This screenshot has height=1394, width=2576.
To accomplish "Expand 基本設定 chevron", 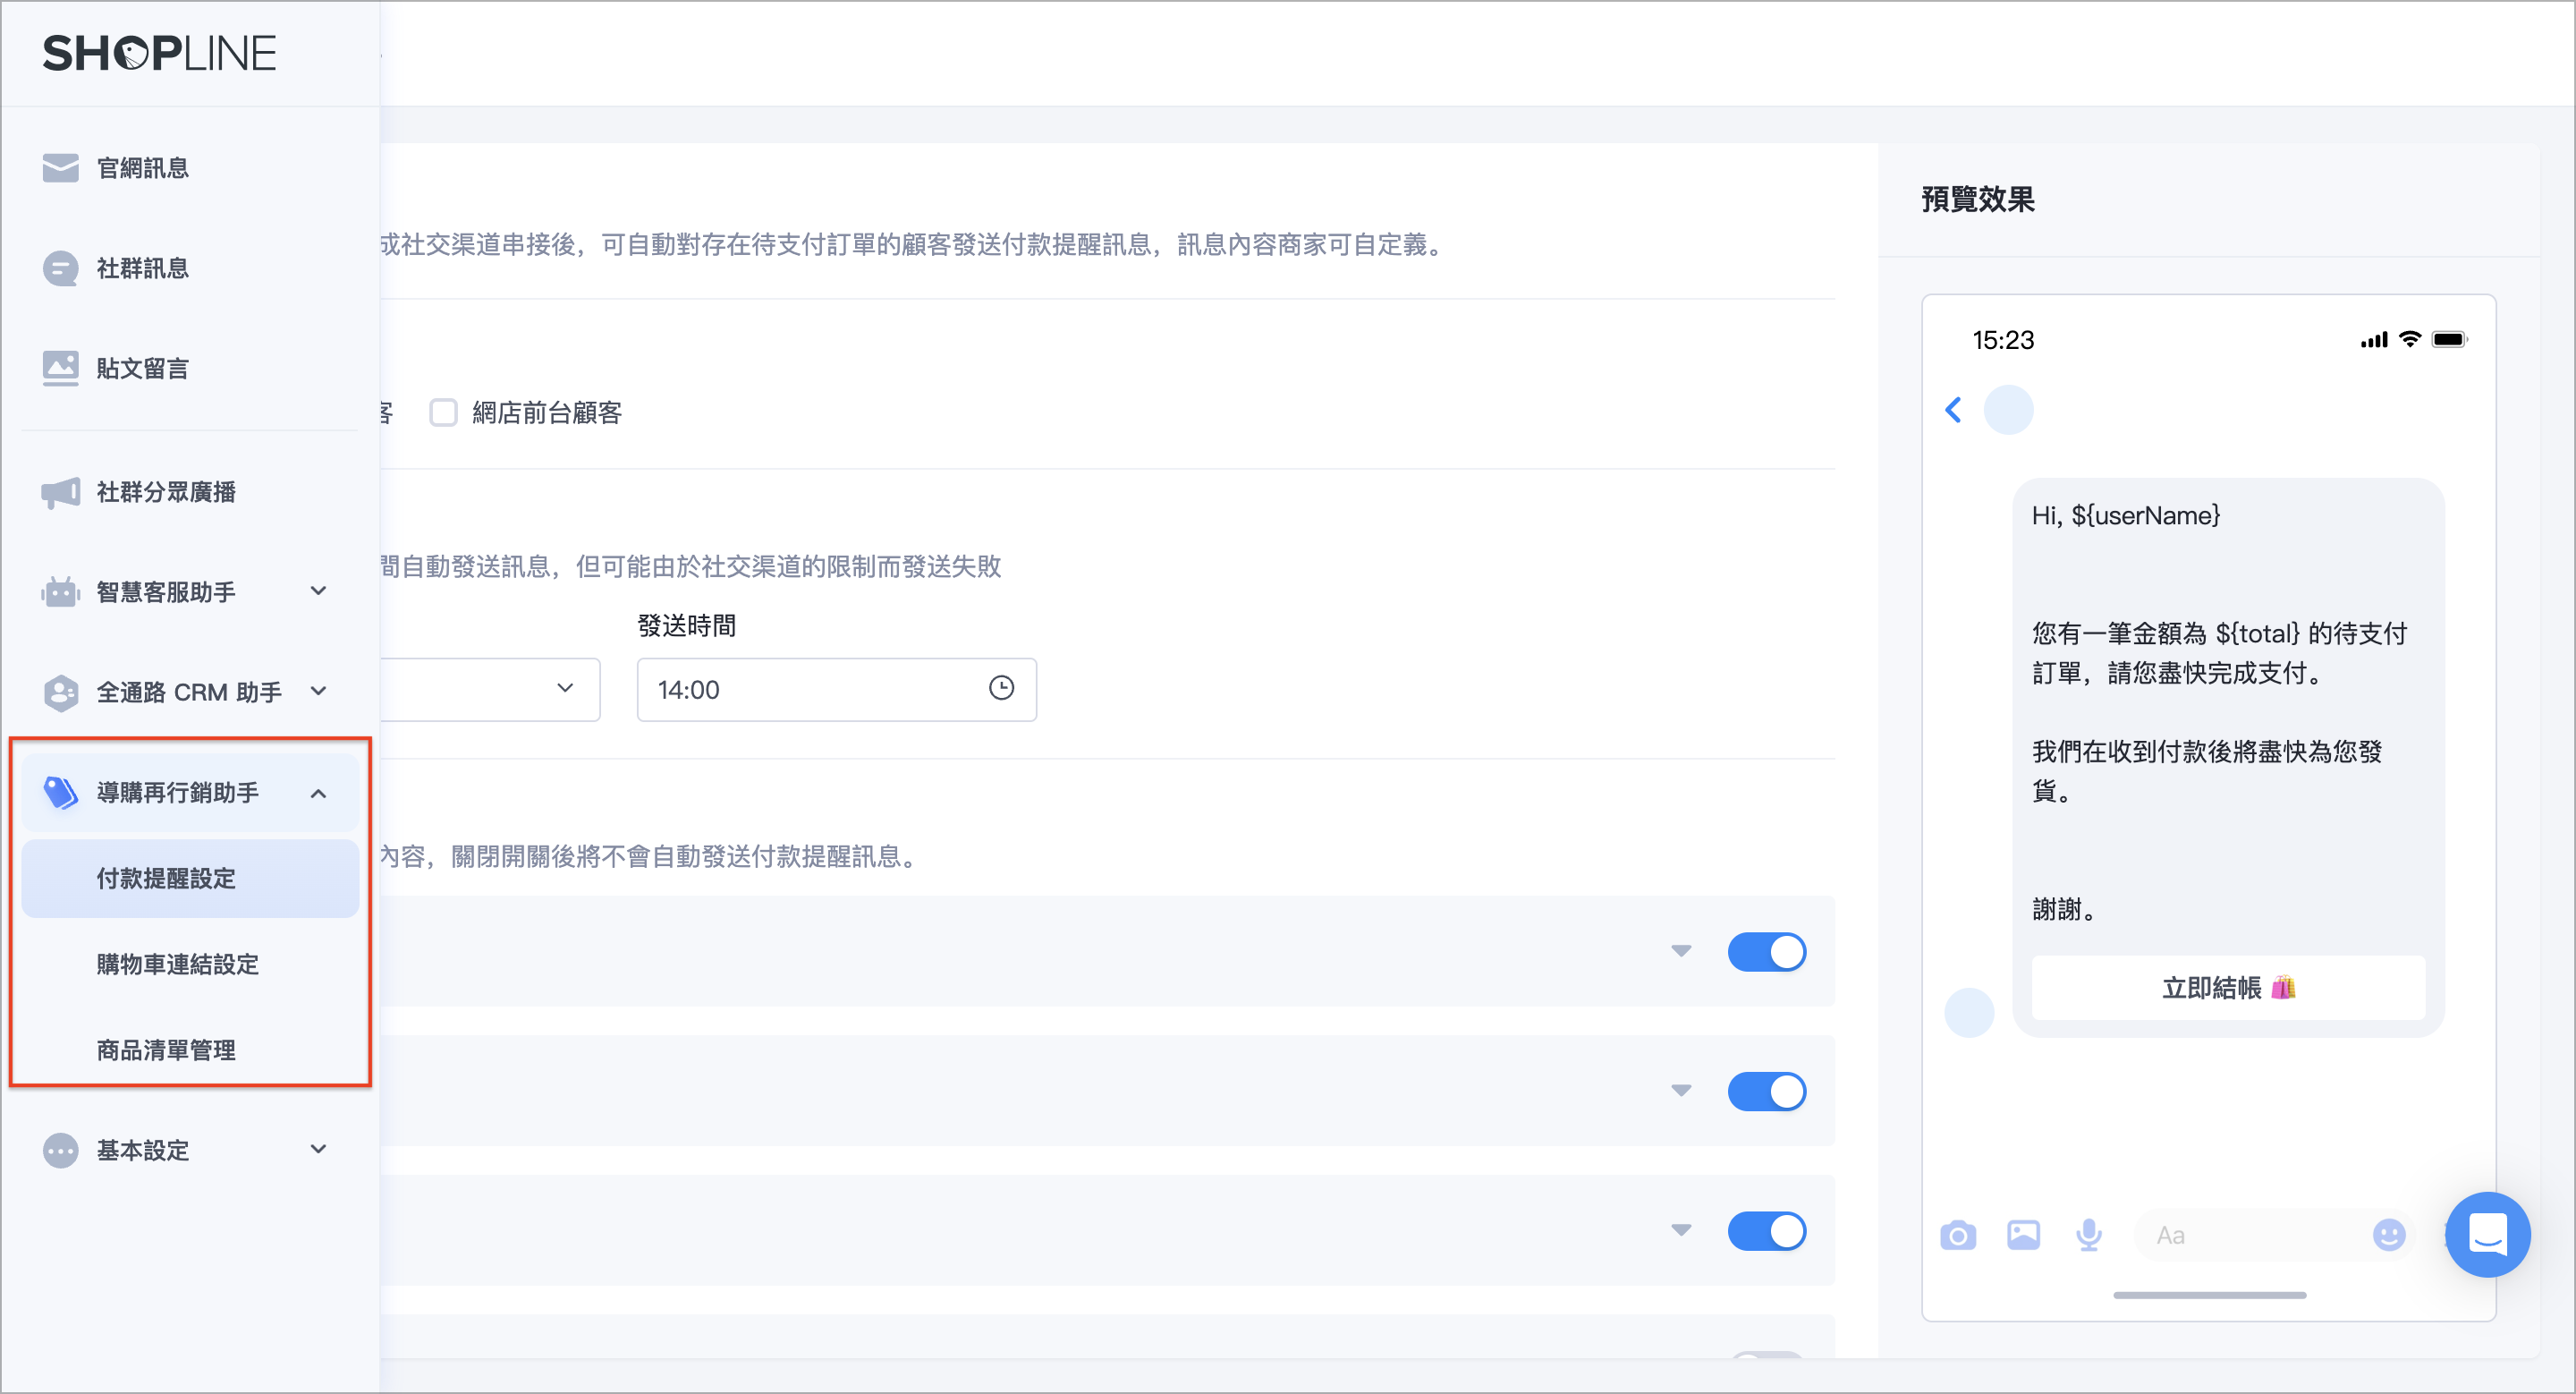I will point(318,1149).
